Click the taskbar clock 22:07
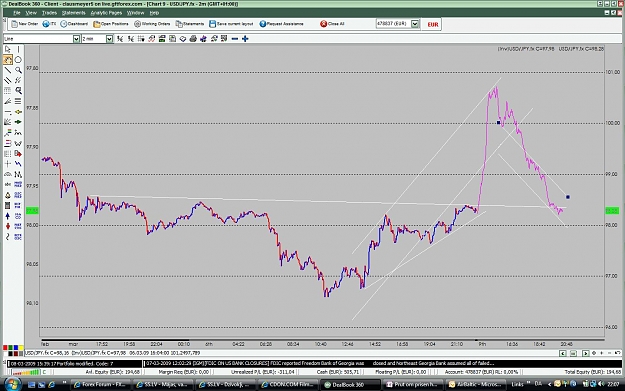Image resolution: width=625 pixels, height=391 pixels. pos(613,384)
